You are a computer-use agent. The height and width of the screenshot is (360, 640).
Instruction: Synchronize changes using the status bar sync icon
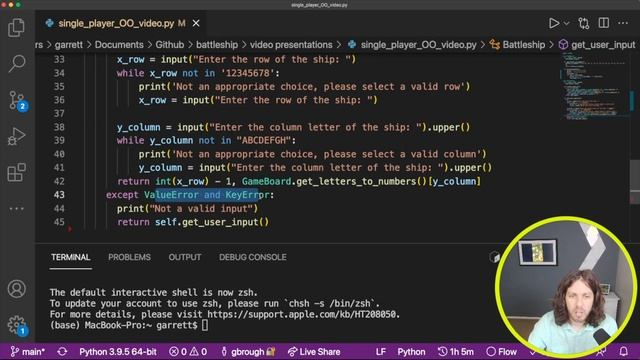pos(62,351)
